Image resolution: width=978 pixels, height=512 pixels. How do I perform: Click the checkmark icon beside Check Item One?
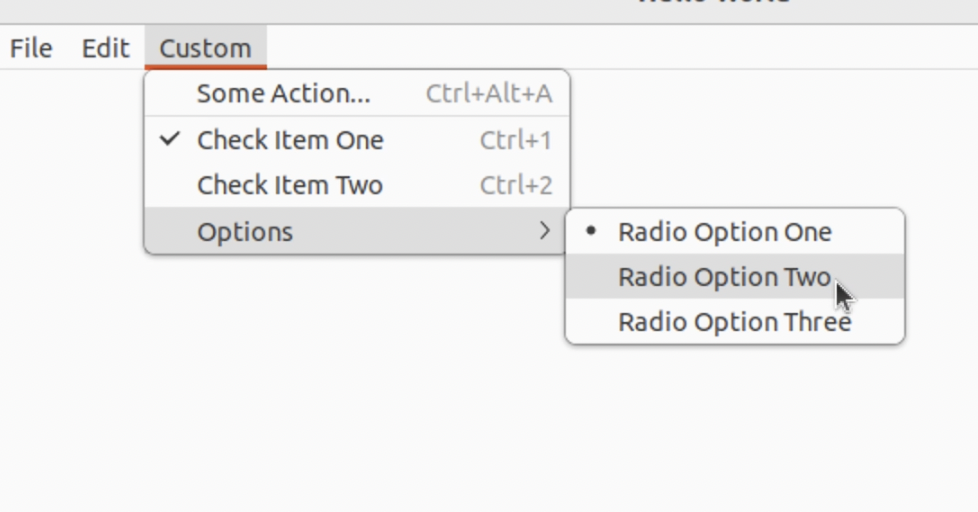[171, 139]
